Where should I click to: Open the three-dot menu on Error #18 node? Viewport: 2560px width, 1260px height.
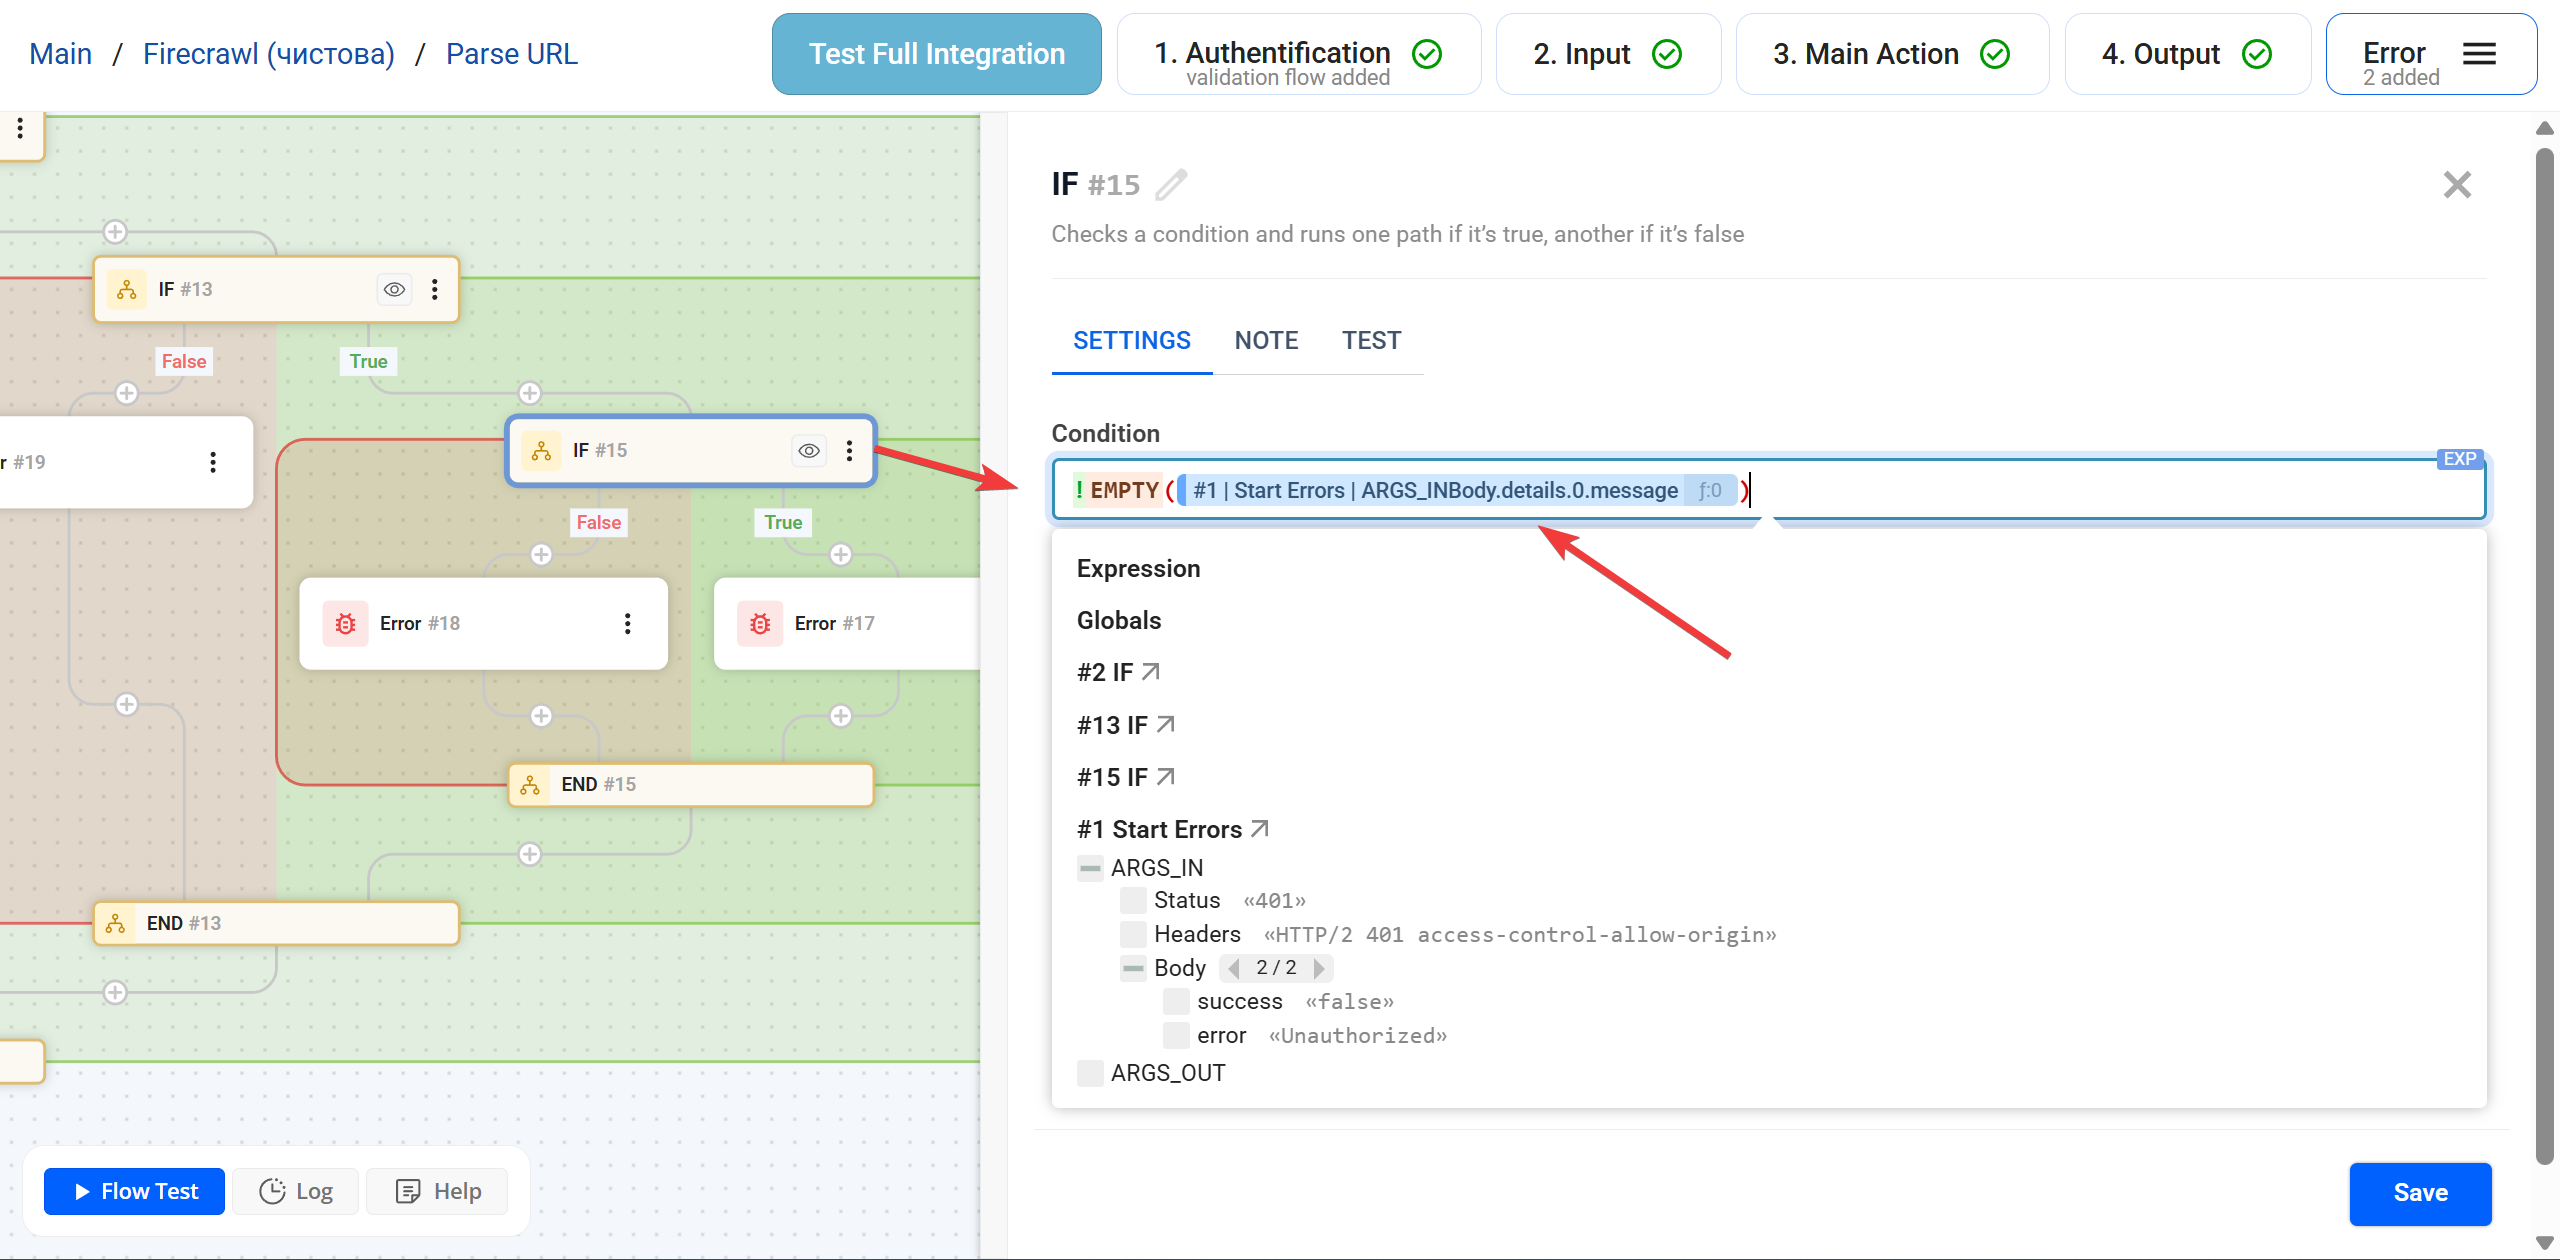[x=627, y=623]
